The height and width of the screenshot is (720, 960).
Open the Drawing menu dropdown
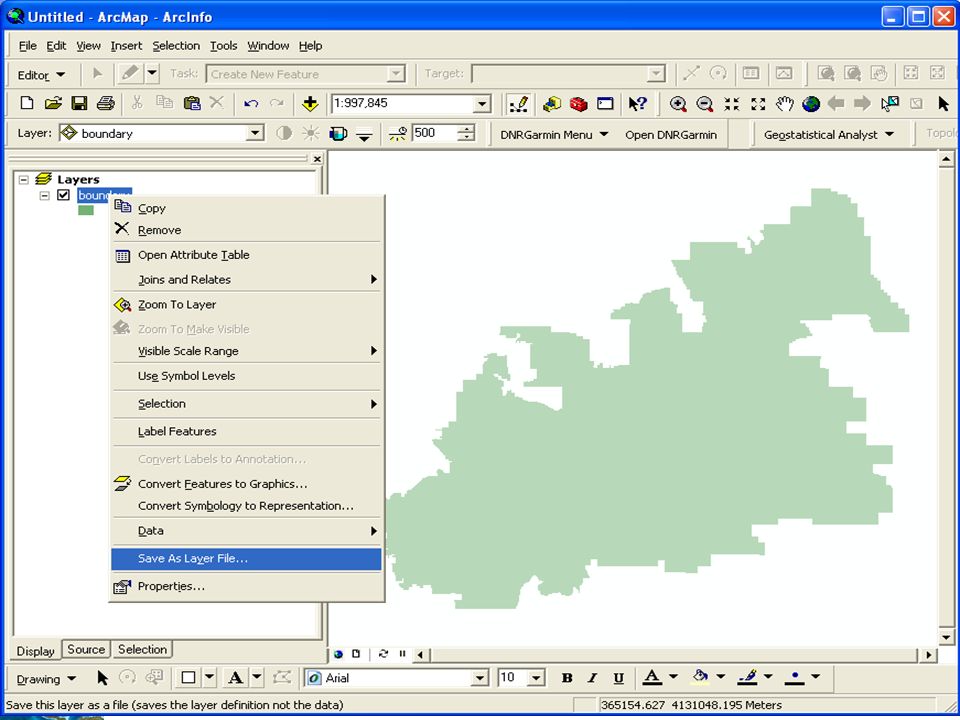46,678
